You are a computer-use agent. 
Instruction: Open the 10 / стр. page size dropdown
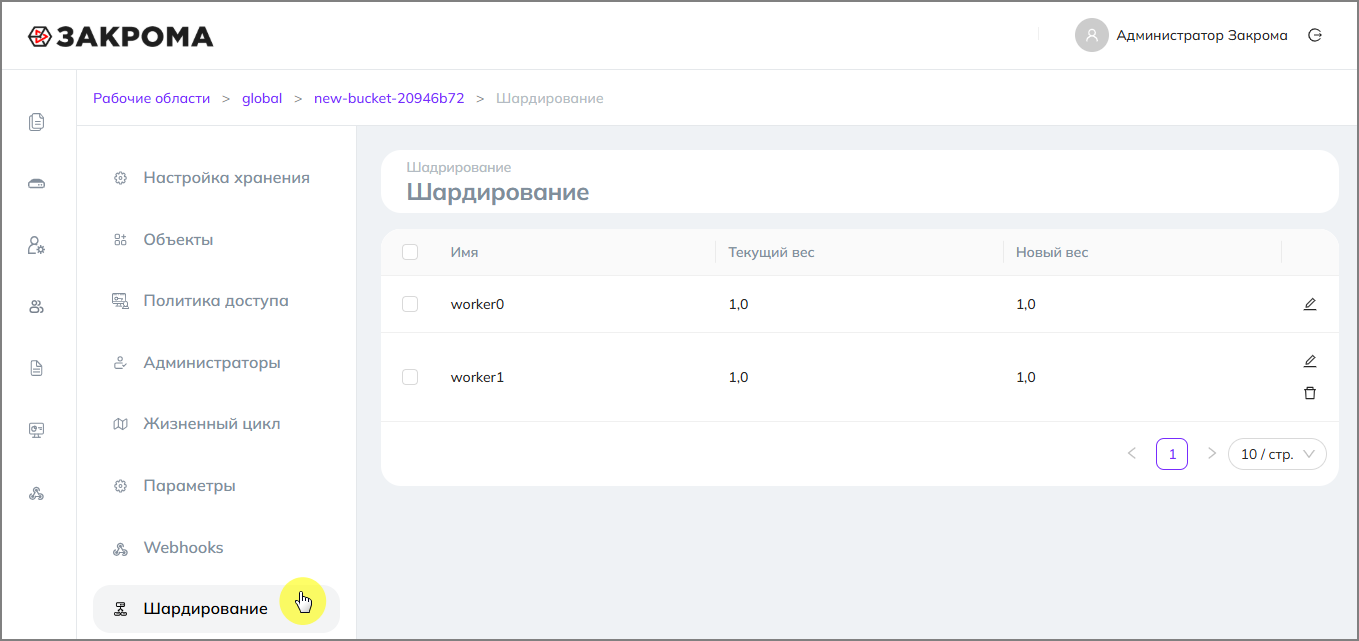coord(1277,454)
